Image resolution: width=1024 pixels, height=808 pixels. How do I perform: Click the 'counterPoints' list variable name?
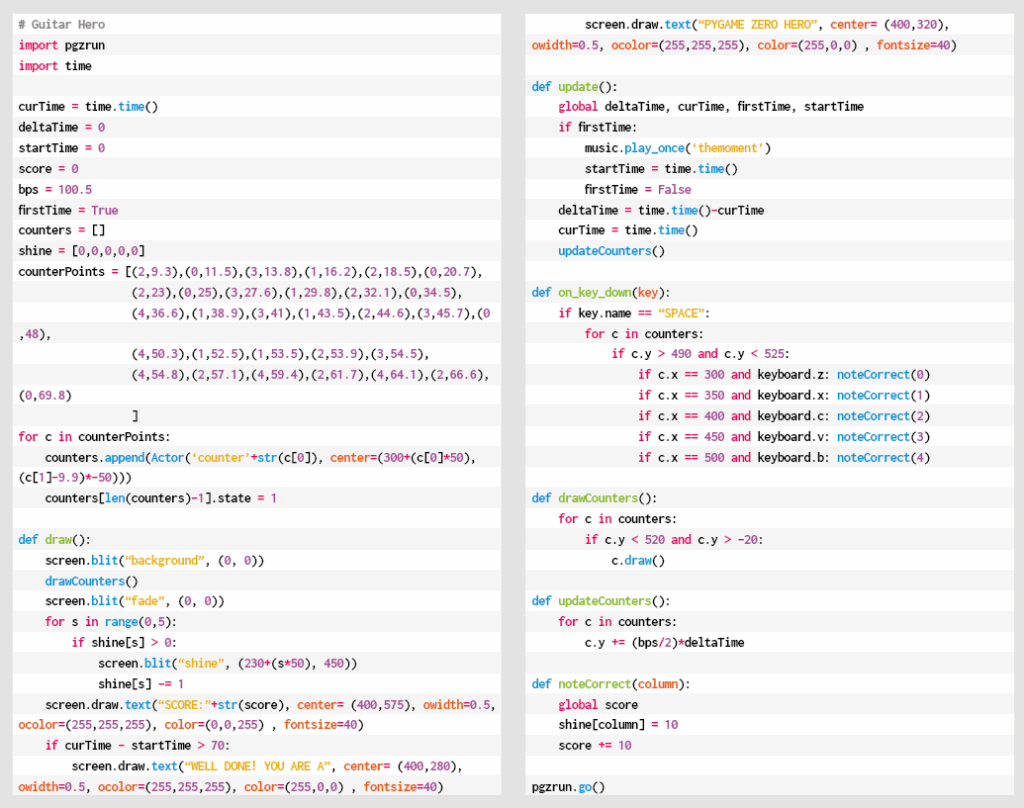pyautogui.click(x=61, y=272)
